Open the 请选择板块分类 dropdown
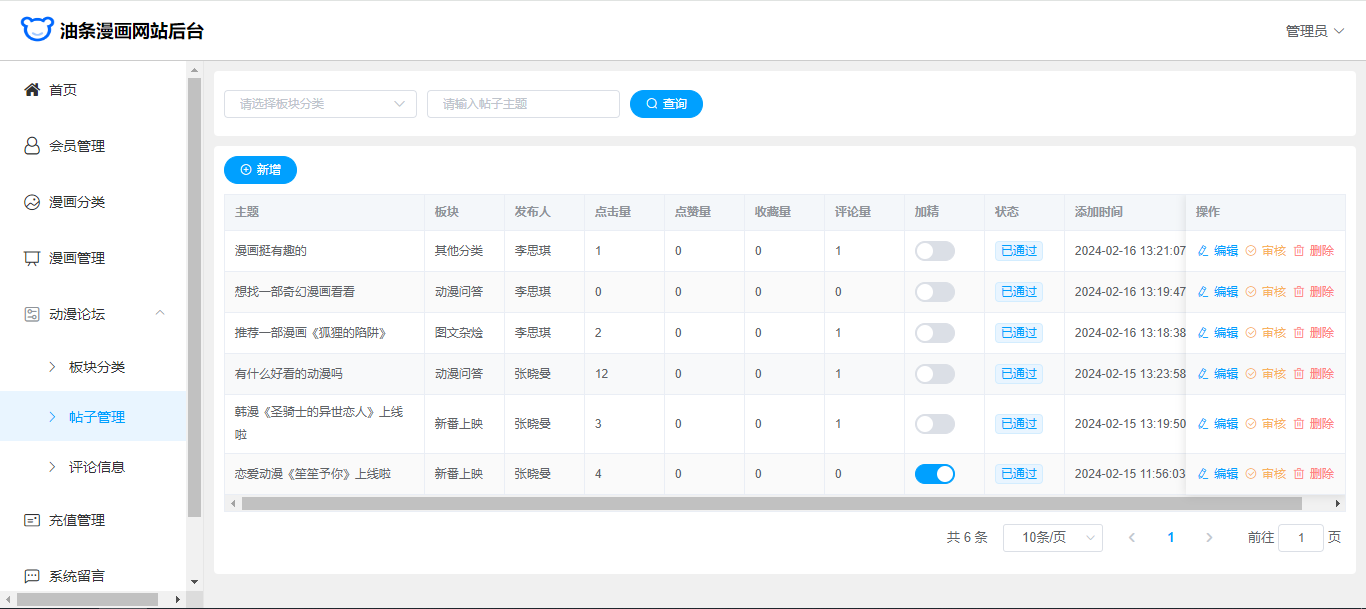 (x=320, y=104)
